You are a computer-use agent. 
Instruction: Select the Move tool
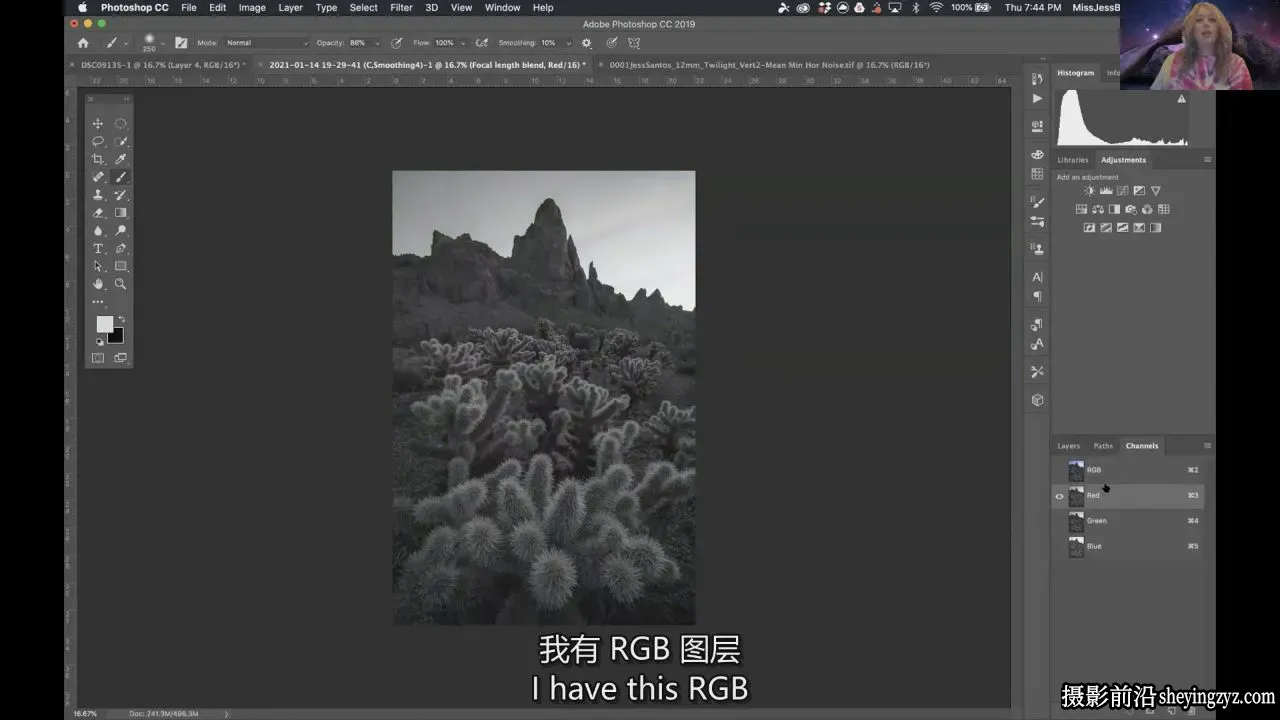[98, 124]
